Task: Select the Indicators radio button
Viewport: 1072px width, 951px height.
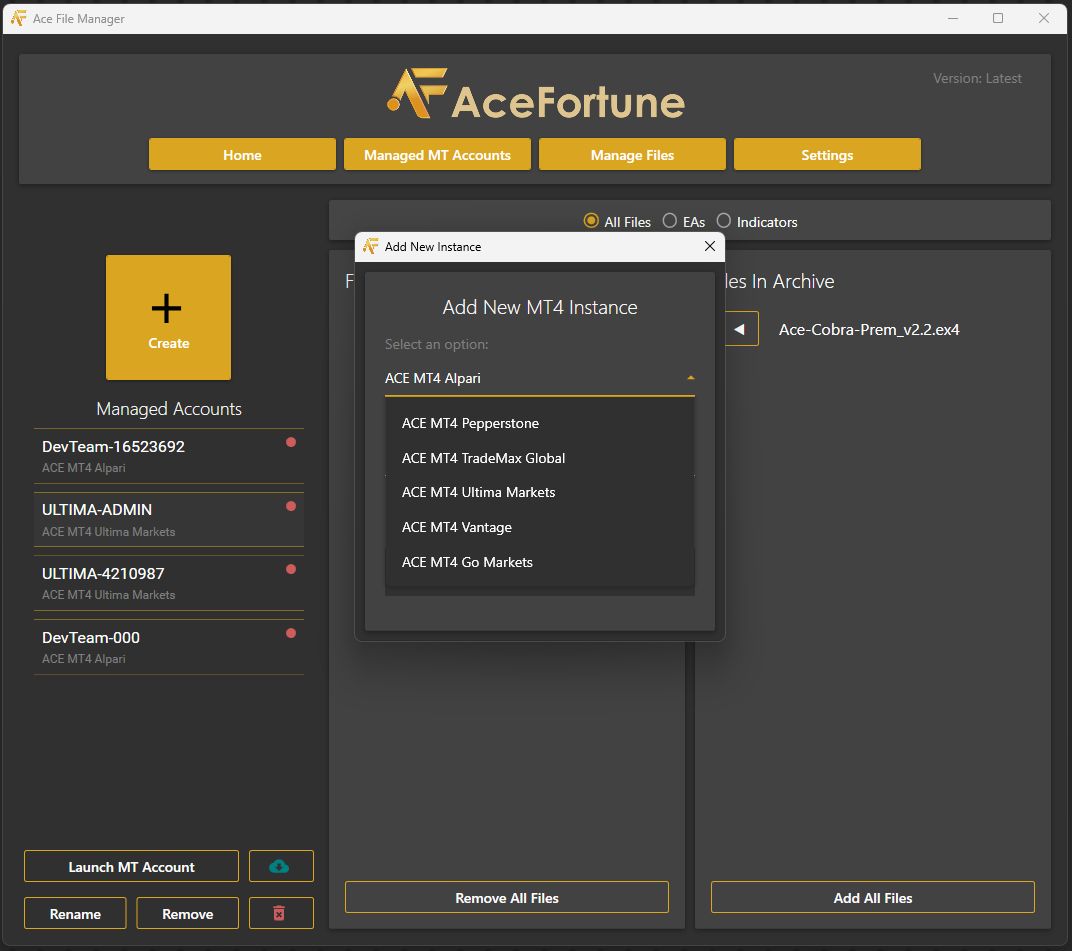Action: pos(723,221)
